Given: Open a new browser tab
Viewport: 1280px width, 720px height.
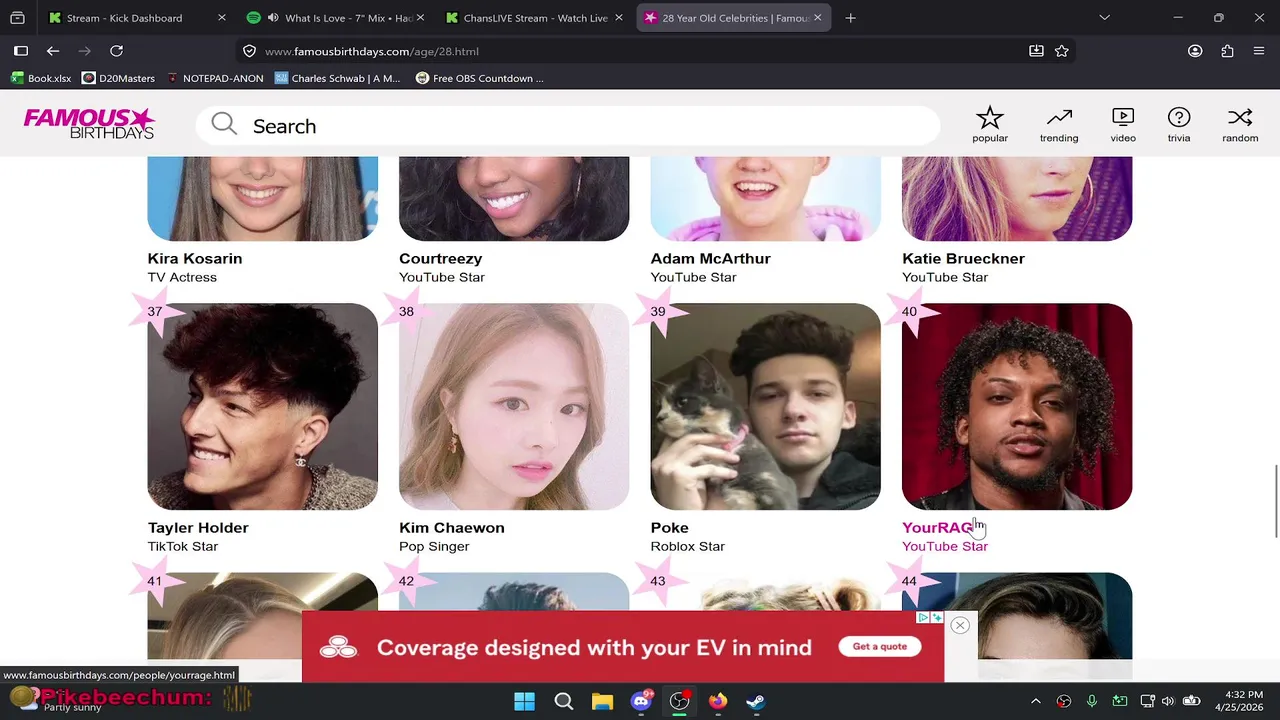Looking at the screenshot, I should [850, 18].
